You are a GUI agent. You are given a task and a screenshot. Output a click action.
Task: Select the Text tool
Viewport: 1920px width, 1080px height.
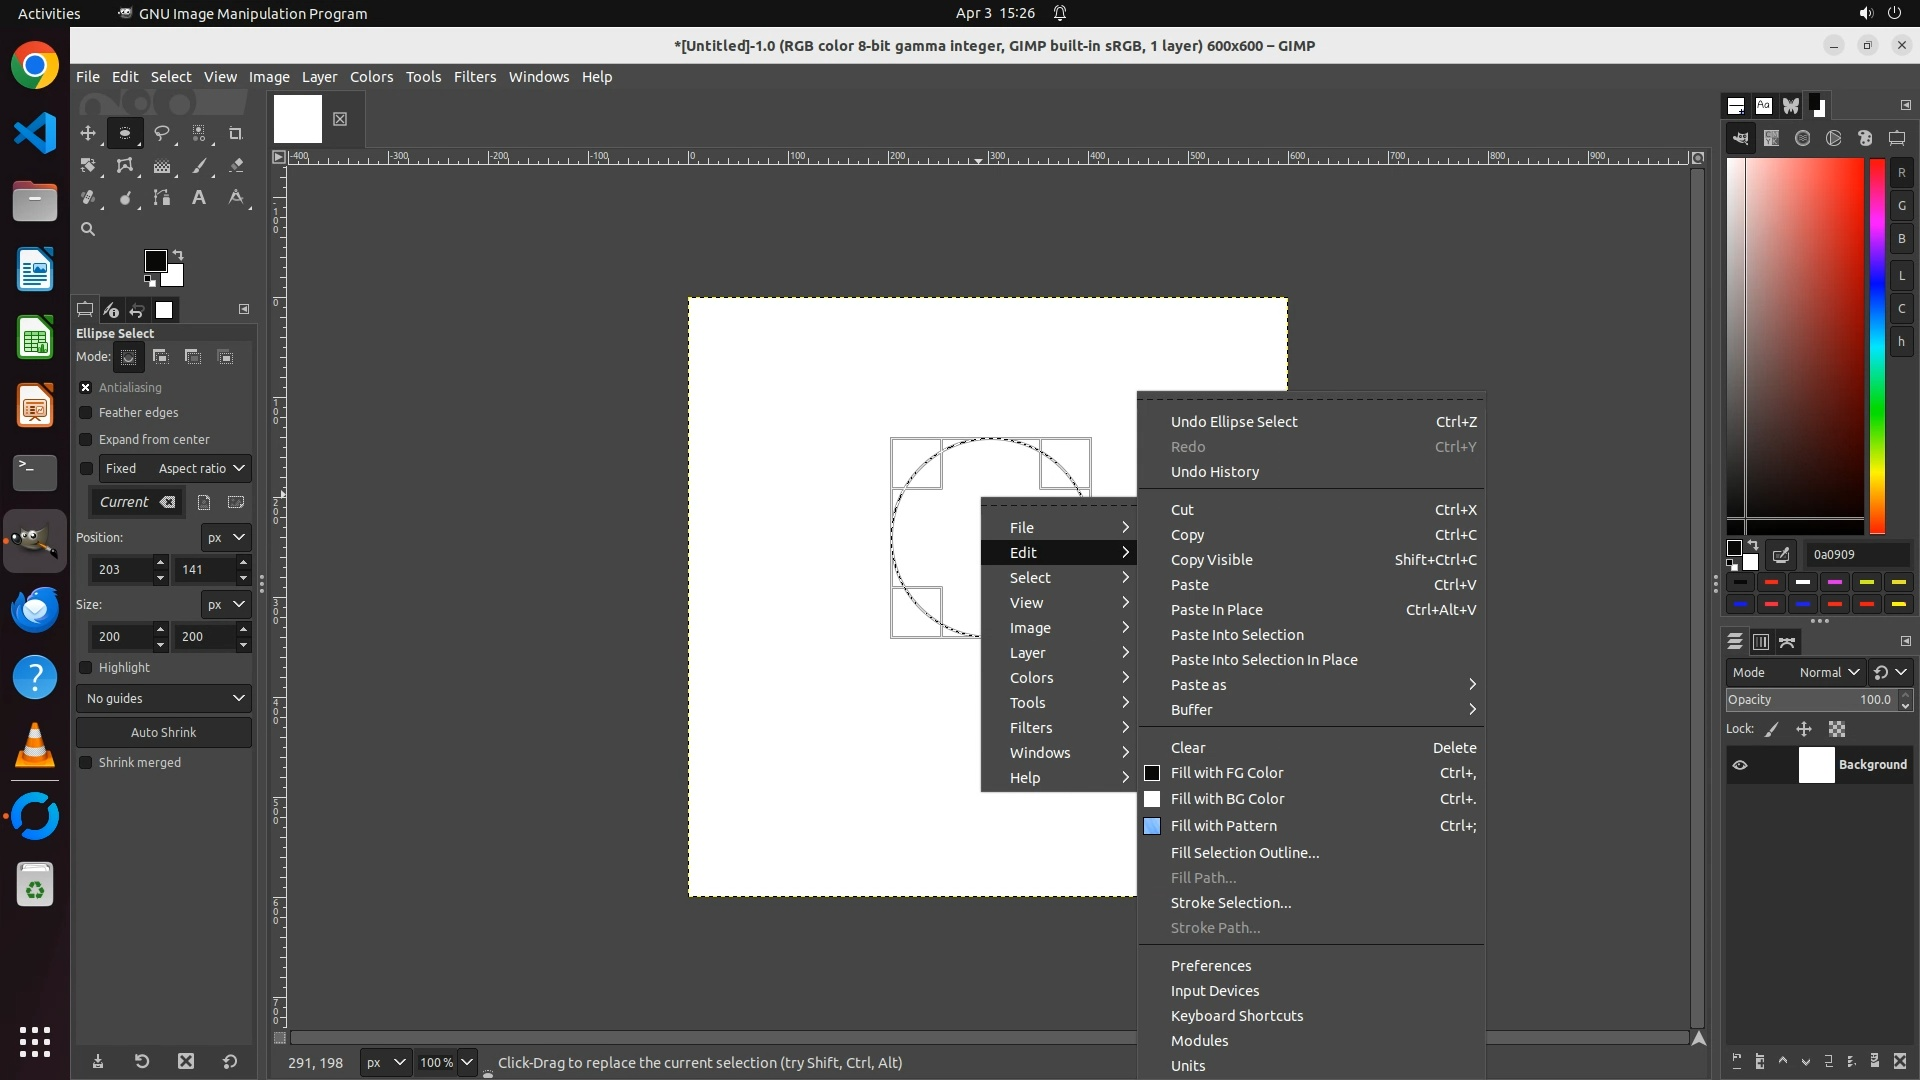[x=199, y=198]
